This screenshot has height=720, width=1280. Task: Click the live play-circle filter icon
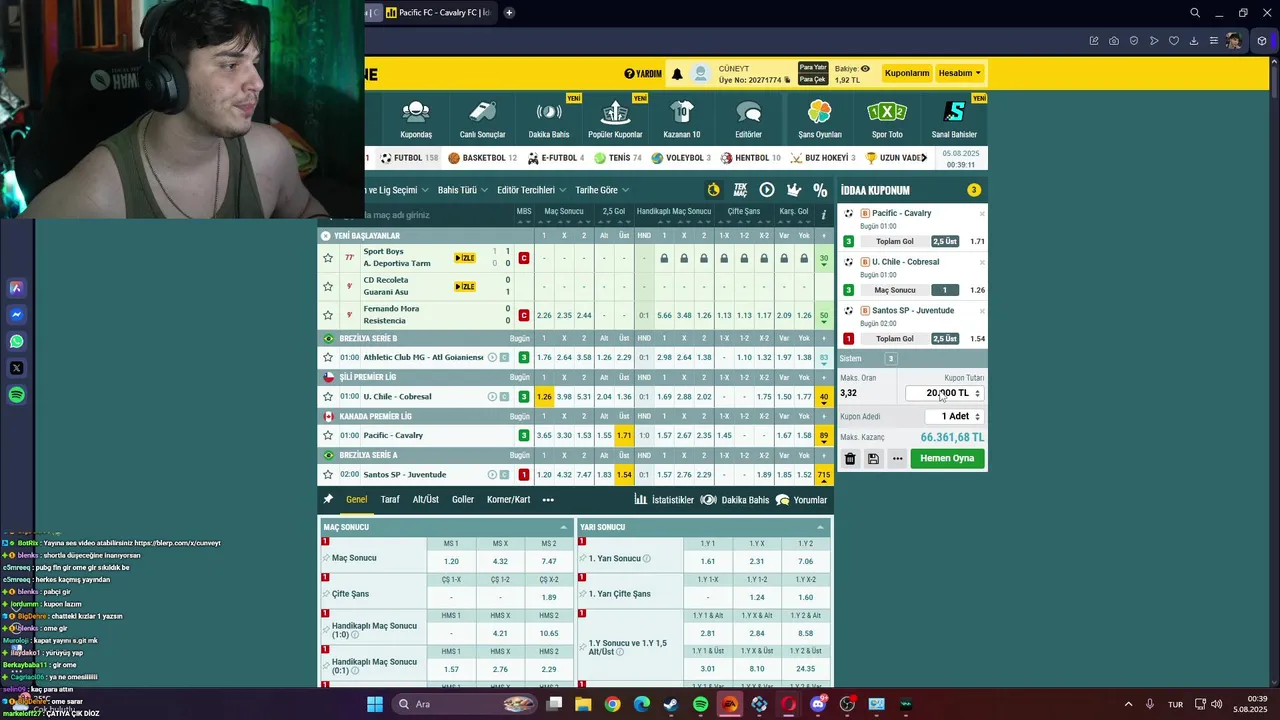(767, 190)
